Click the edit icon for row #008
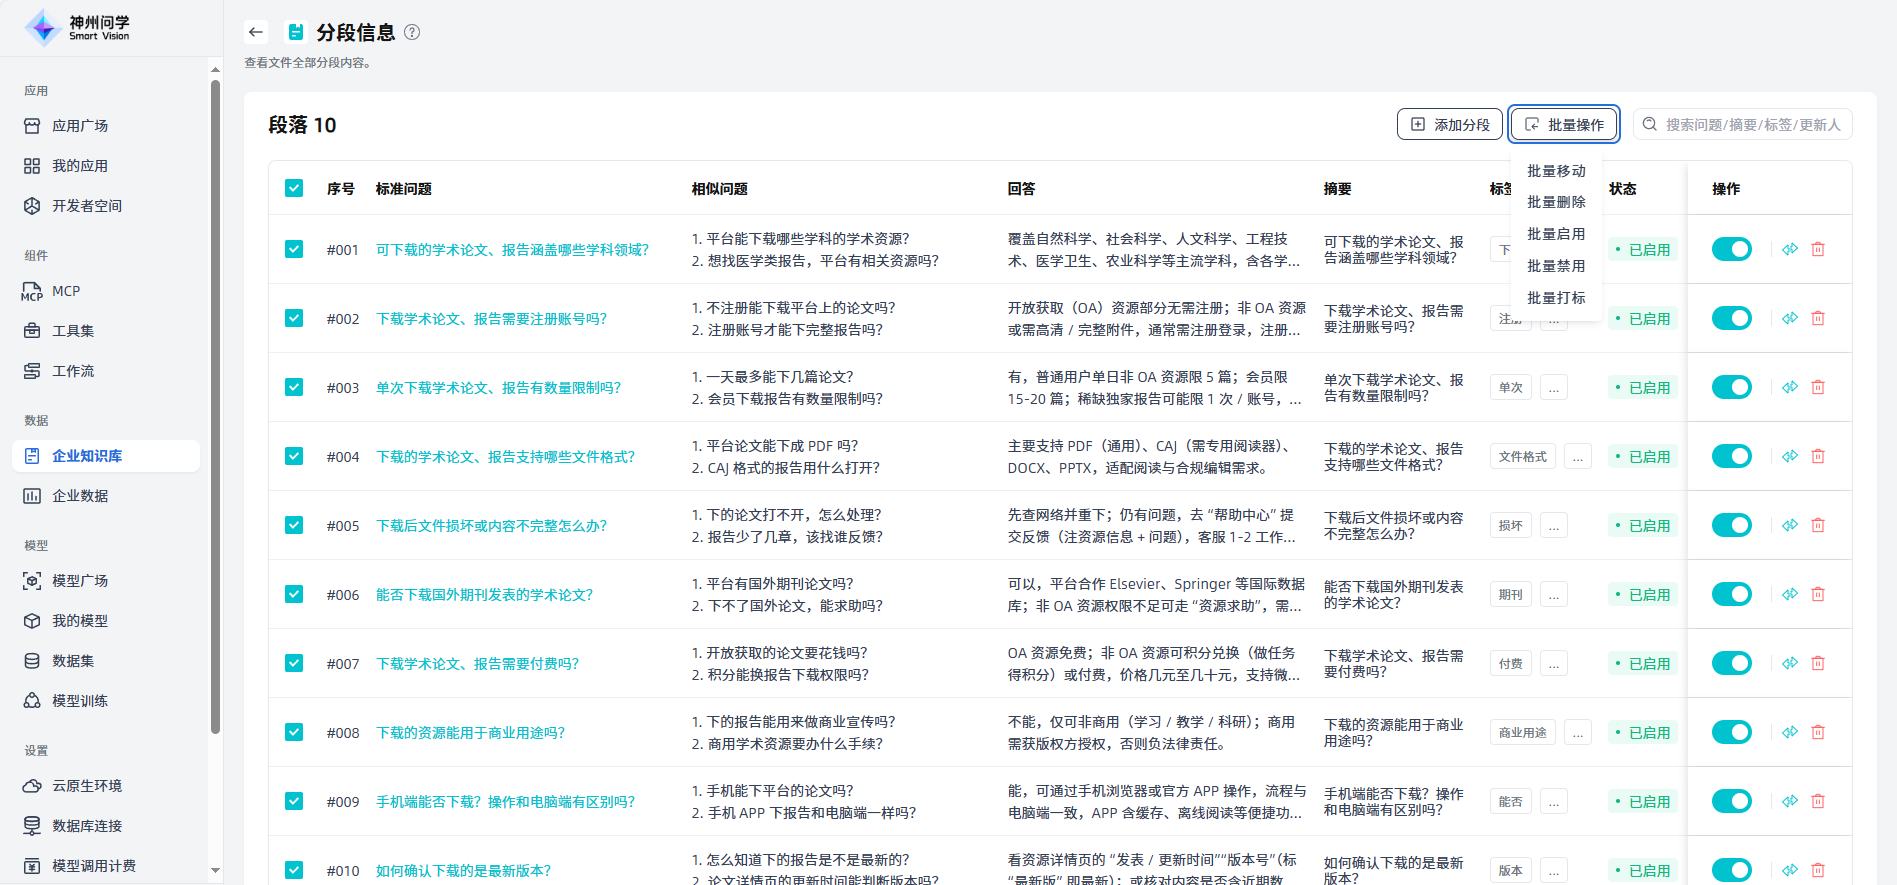Viewport: 1897px width, 885px height. pos(1790,732)
